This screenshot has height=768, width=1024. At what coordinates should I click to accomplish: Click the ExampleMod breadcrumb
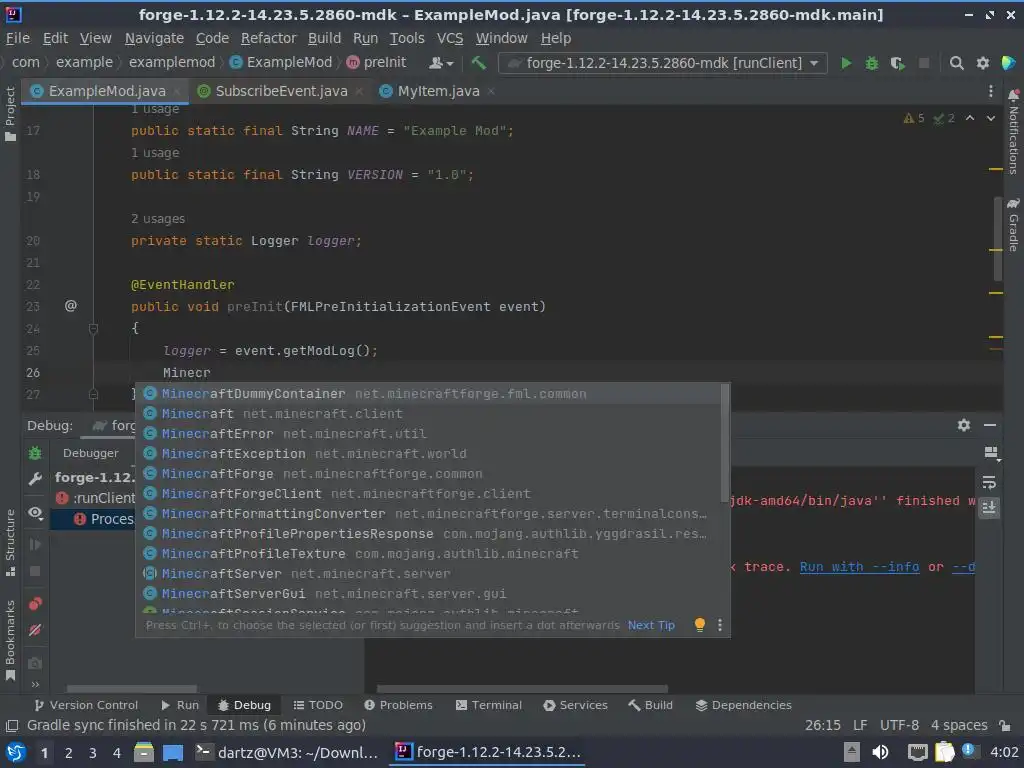point(281,62)
